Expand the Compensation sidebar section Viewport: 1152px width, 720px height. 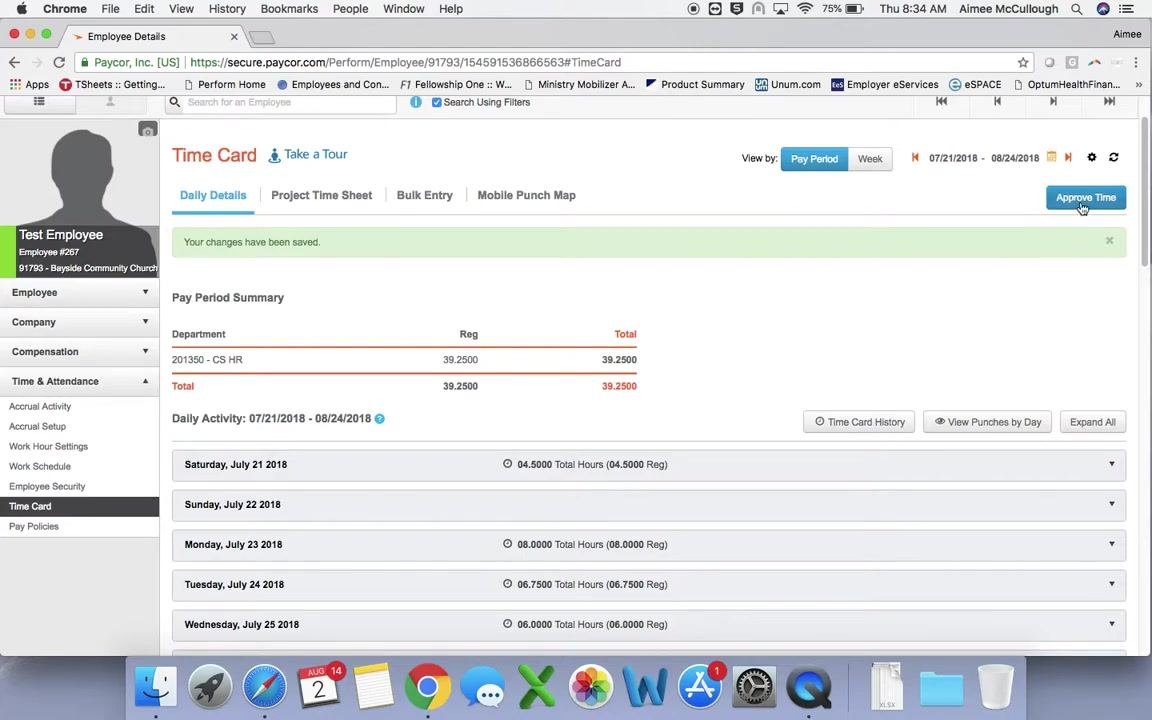[x=79, y=351]
